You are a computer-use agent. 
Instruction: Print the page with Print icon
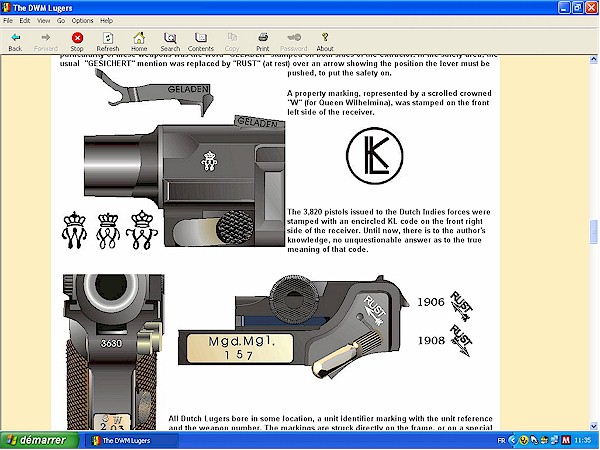click(262, 38)
